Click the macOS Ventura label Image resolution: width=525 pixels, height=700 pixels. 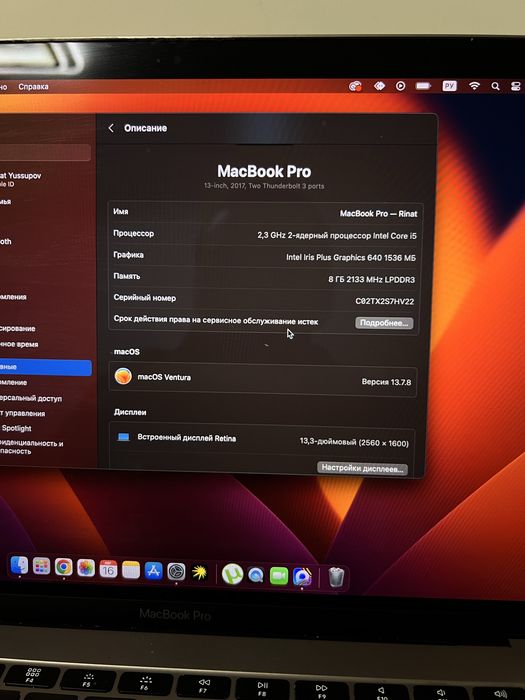click(164, 377)
